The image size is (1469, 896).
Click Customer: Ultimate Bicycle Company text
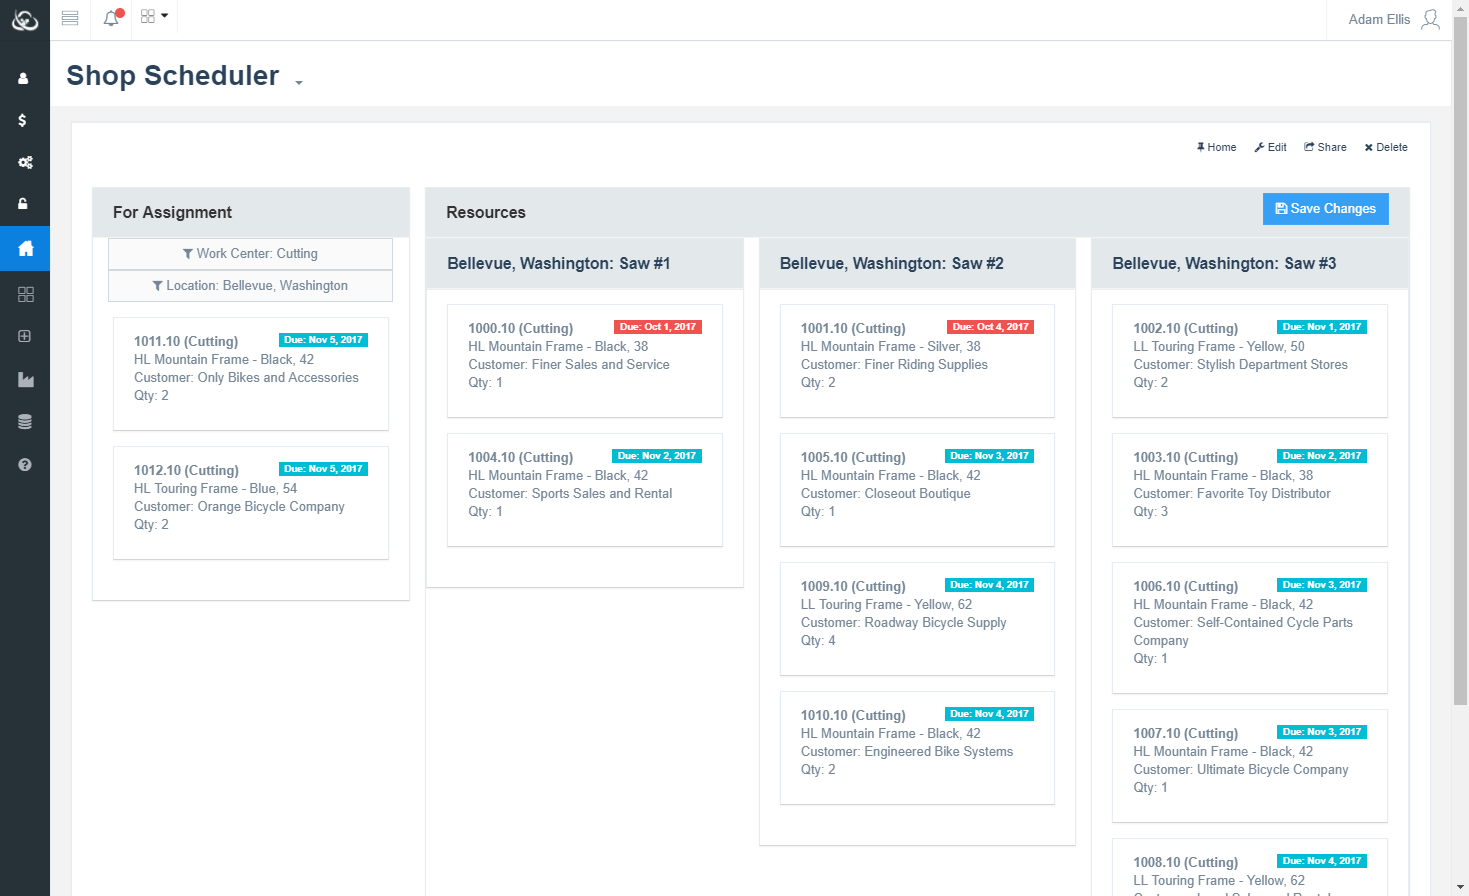pos(1240,770)
